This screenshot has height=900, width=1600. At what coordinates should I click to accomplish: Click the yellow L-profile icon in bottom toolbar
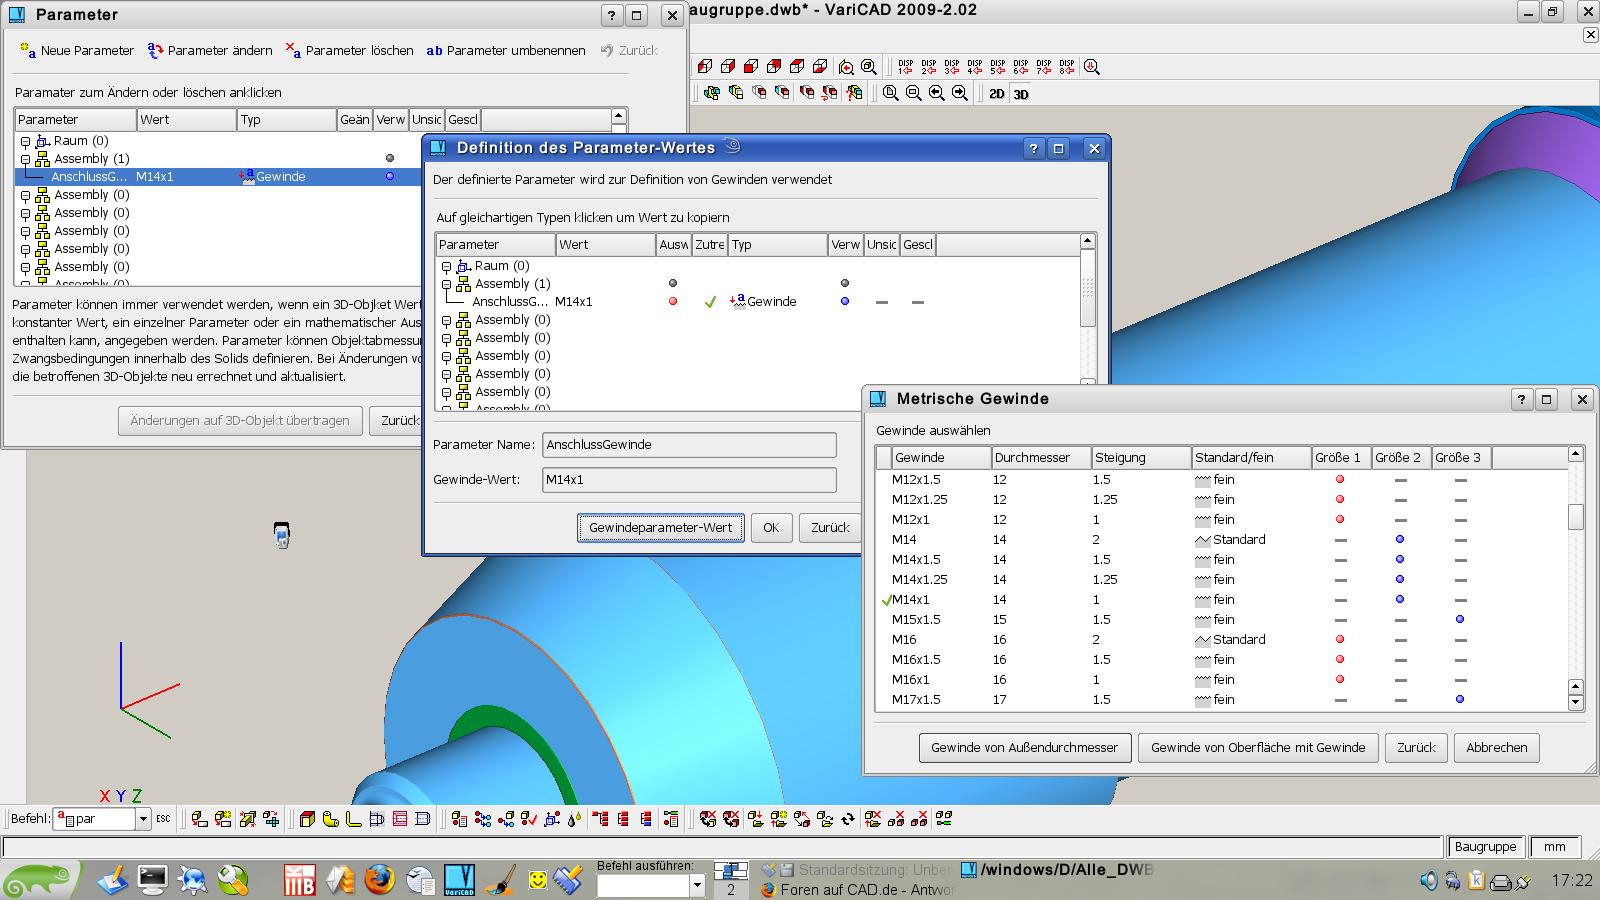pos(353,819)
